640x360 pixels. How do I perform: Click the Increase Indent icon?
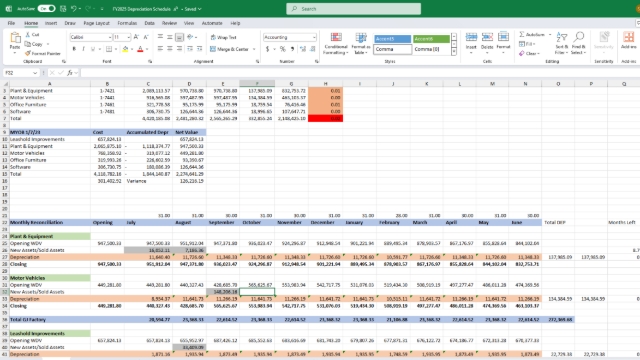pyautogui.click(x=200, y=49)
